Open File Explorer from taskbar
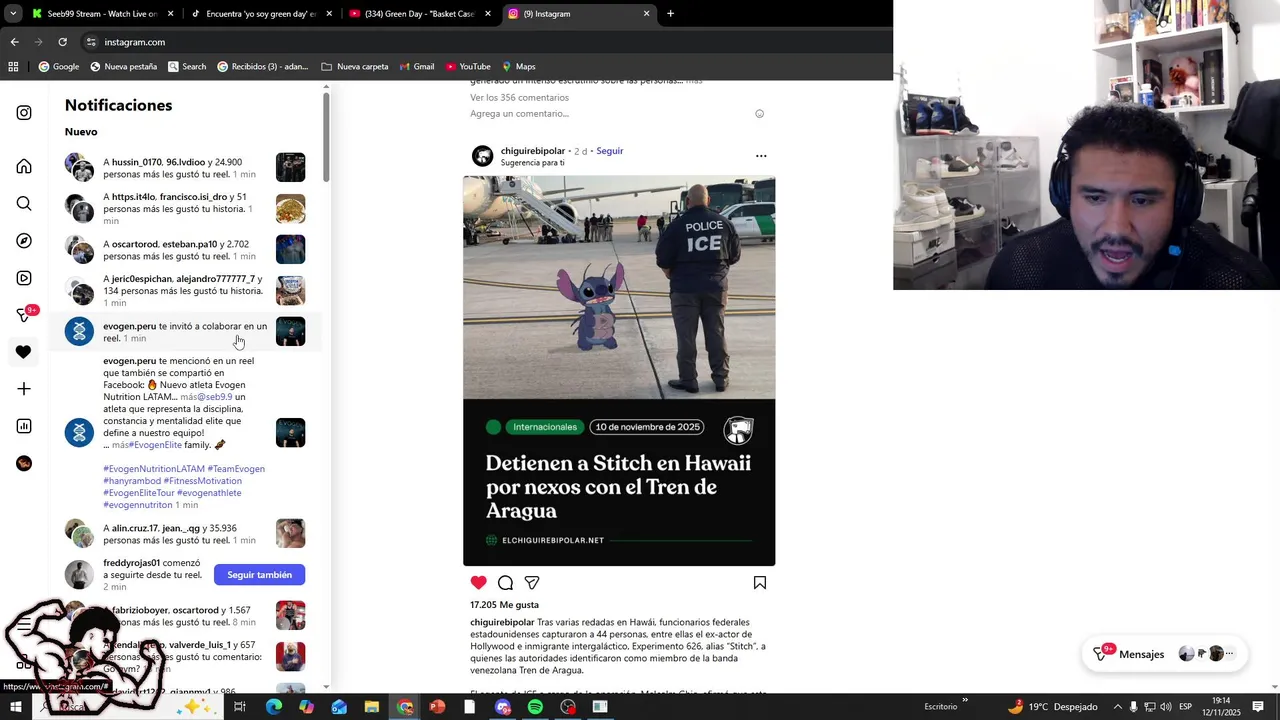This screenshot has height=720, width=1280. coord(371,707)
